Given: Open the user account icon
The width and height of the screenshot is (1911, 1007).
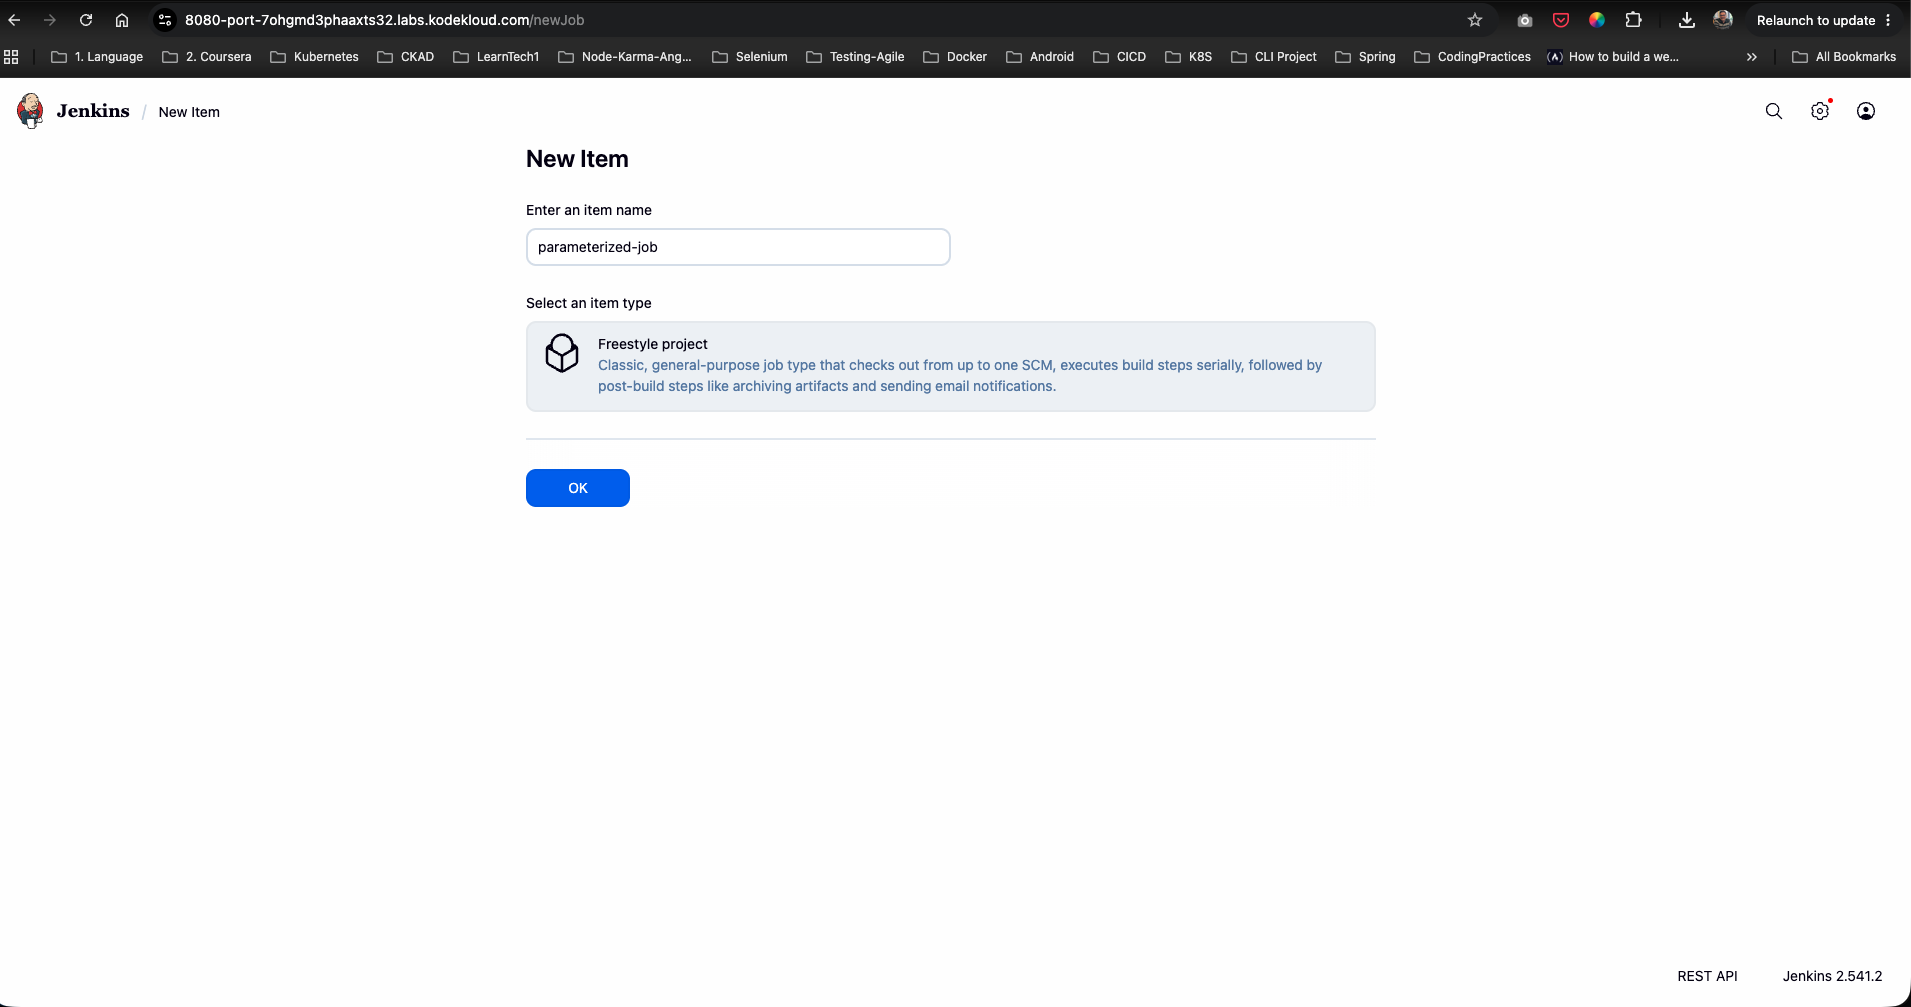Looking at the screenshot, I should click(1866, 111).
